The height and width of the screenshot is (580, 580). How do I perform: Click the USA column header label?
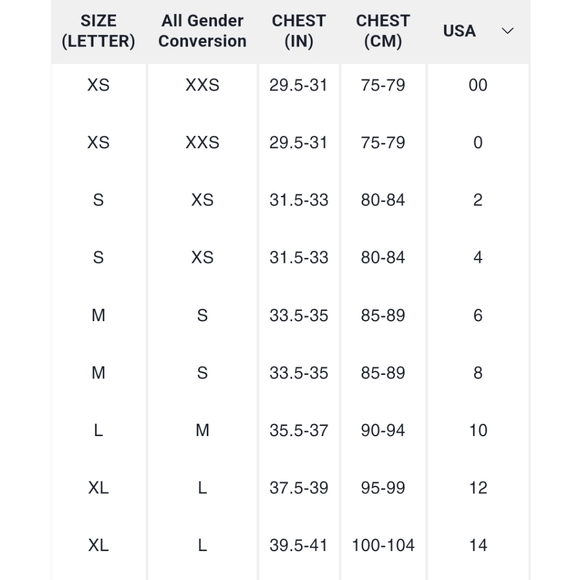point(459,31)
